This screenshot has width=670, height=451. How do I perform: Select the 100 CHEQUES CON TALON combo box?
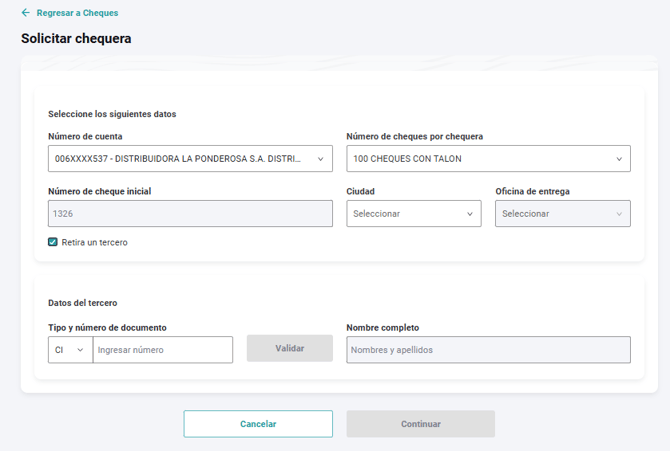point(478,158)
